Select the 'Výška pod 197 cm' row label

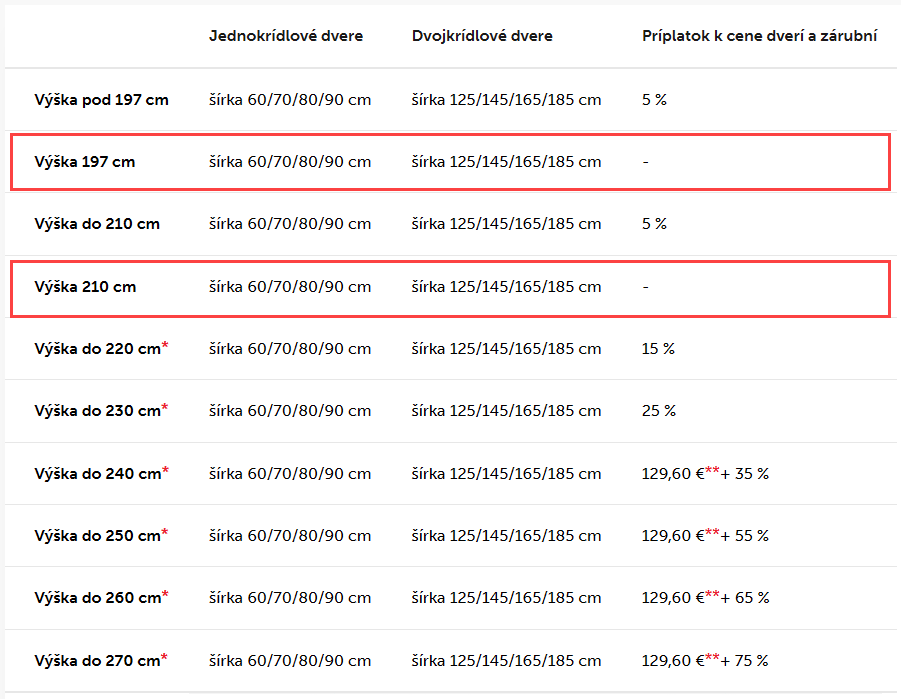(x=101, y=100)
